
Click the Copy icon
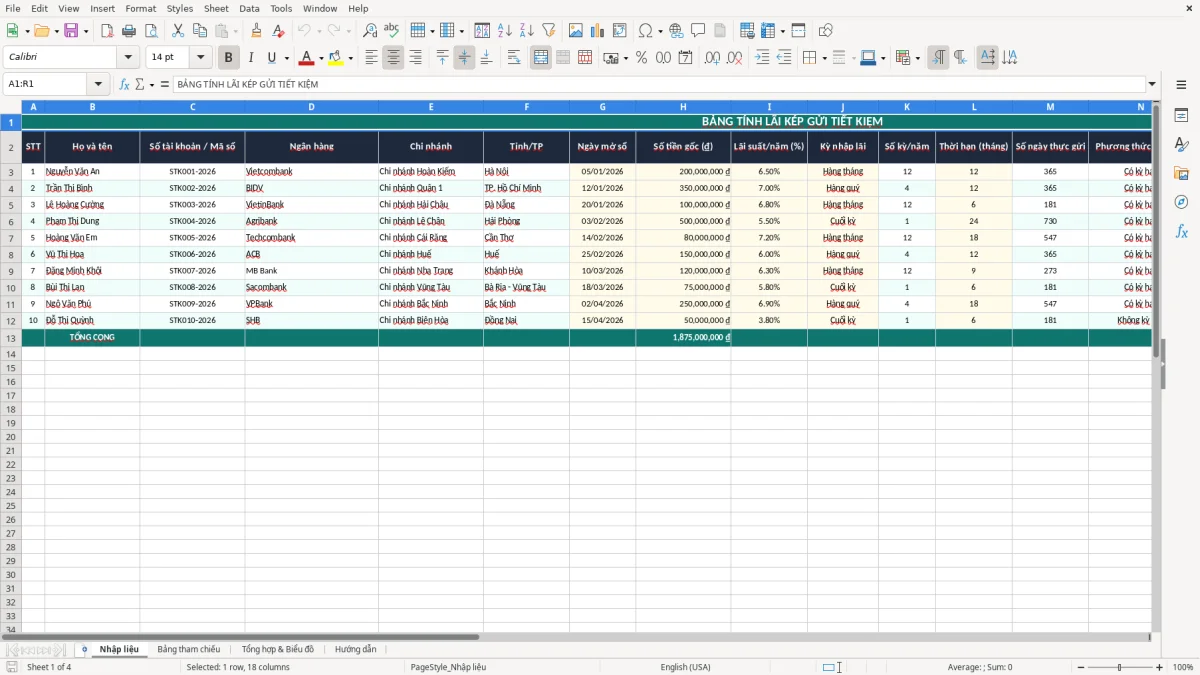coord(200,31)
